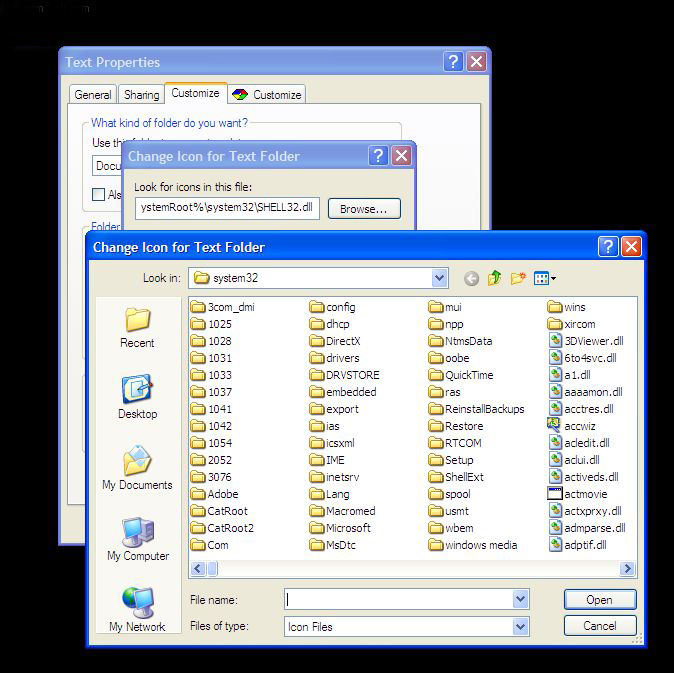
Task: Select the ReinstallBackups folder
Action: [476, 409]
